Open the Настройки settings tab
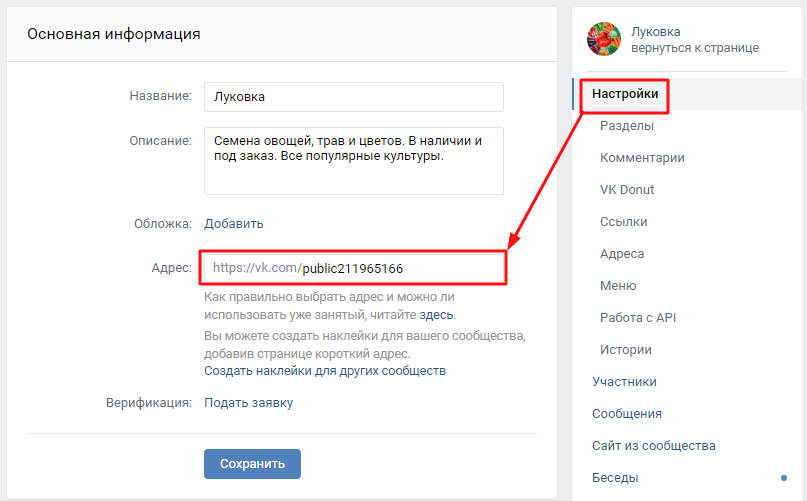Viewport: 807px width, 501px height. tap(625, 94)
